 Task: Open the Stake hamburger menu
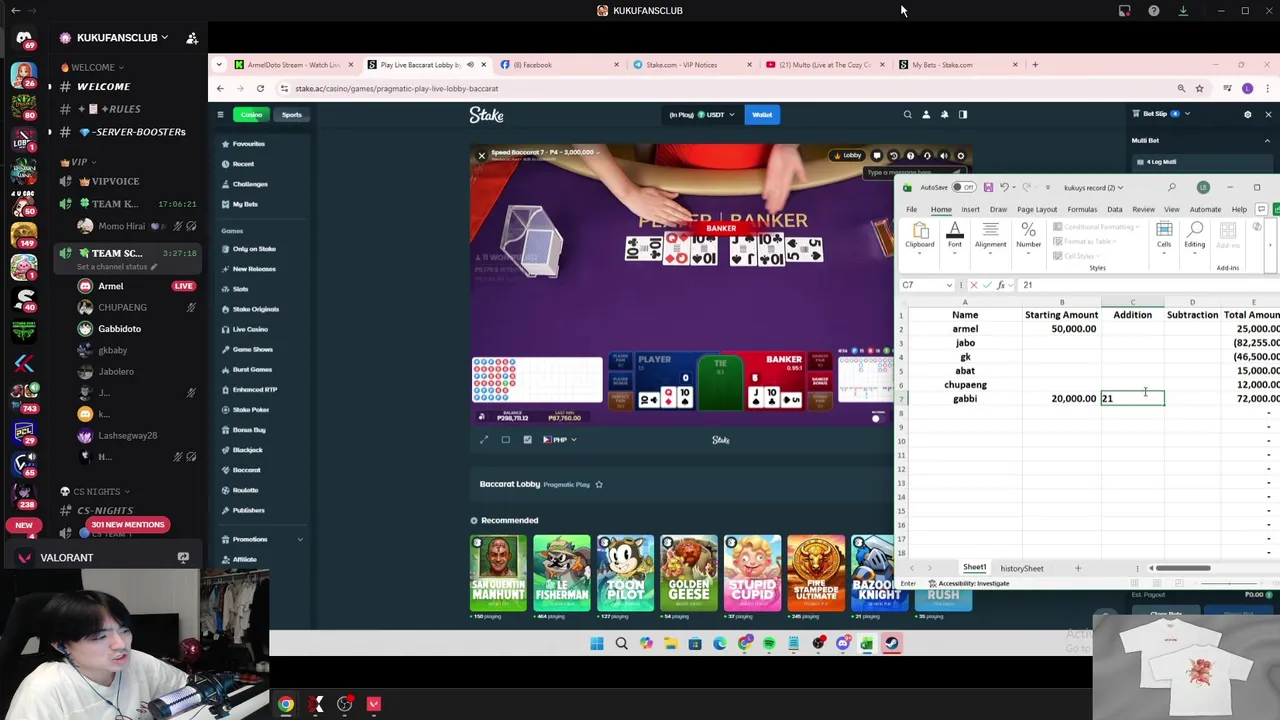[221, 115]
